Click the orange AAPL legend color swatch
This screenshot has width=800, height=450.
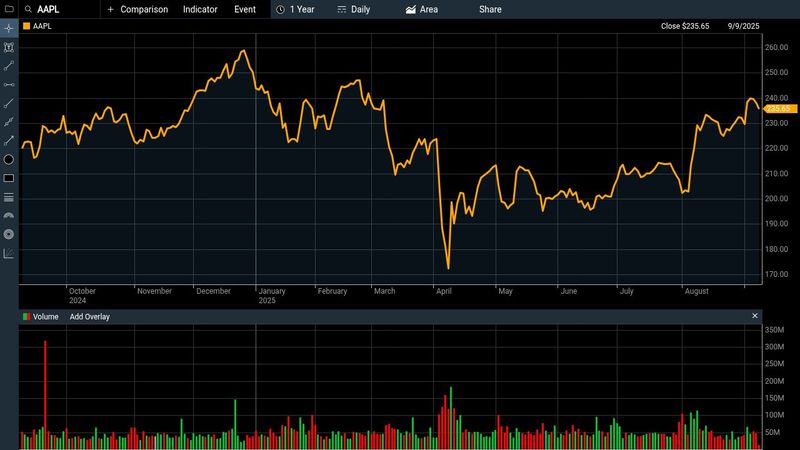click(x=26, y=27)
